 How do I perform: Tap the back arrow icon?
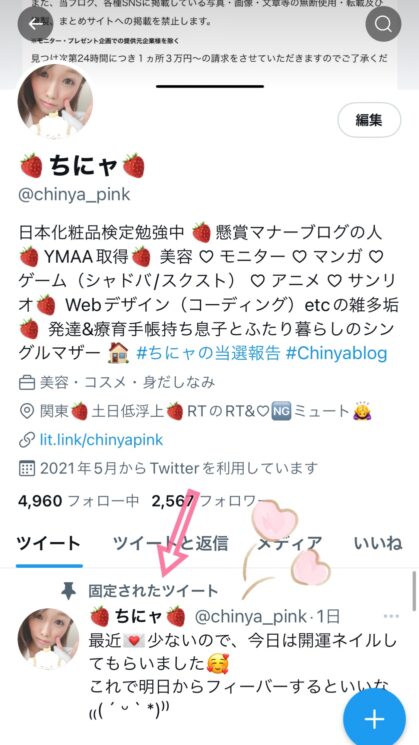click(35, 23)
